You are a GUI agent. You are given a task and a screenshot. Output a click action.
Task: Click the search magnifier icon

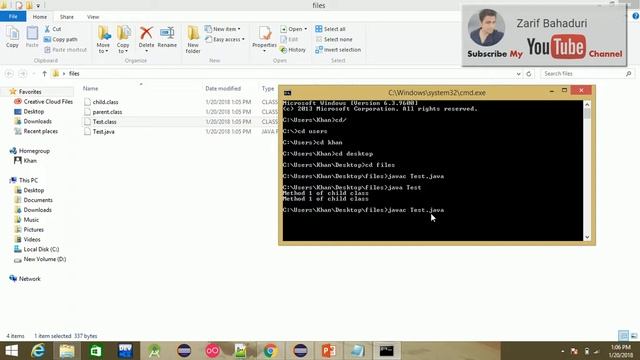(628, 73)
